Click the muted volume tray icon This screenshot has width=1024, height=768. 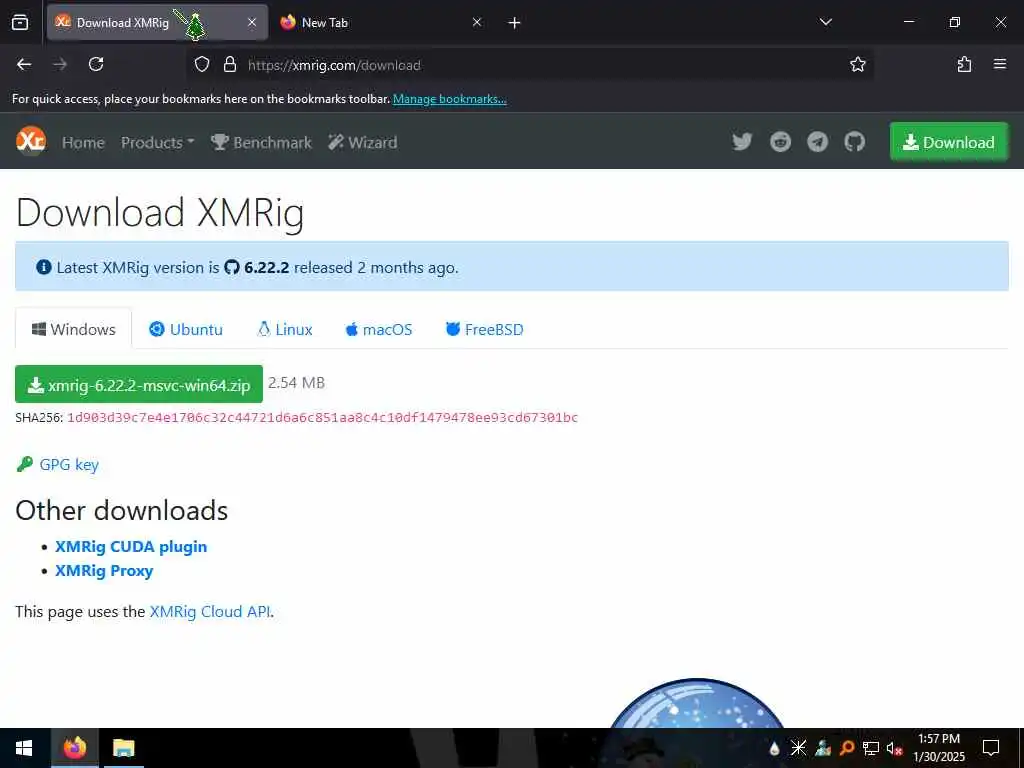[x=894, y=748]
